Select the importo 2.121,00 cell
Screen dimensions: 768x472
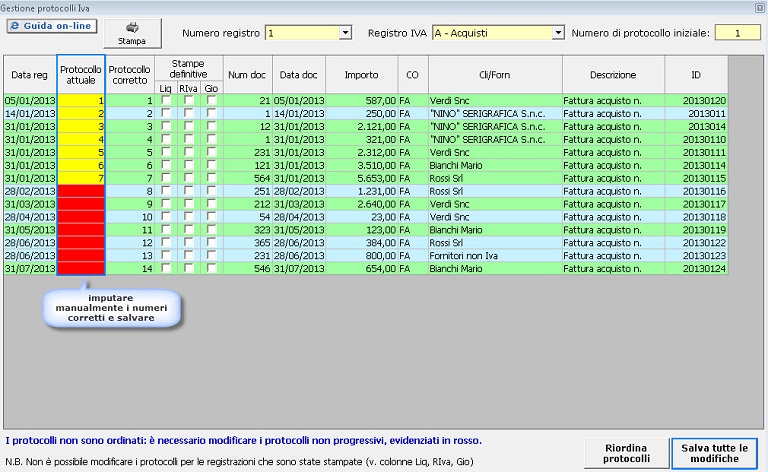361,126
